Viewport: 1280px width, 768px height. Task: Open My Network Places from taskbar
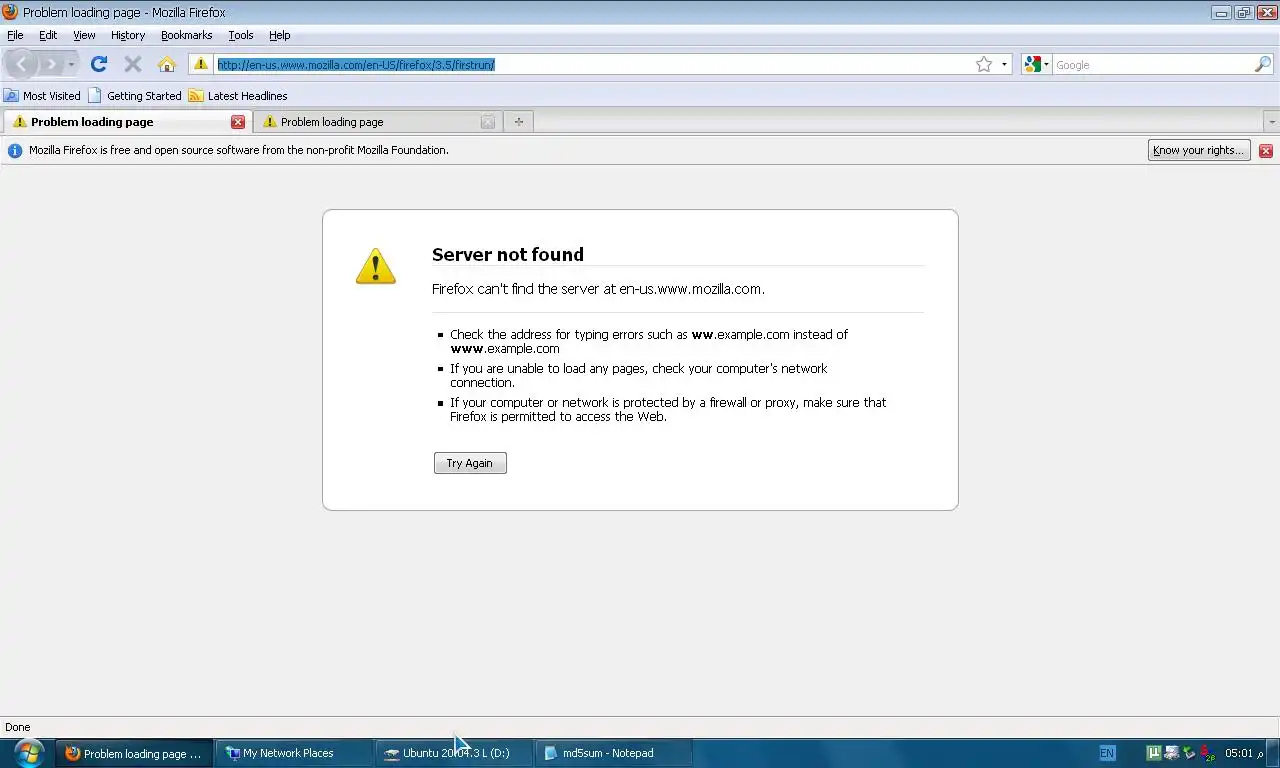(295, 753)
